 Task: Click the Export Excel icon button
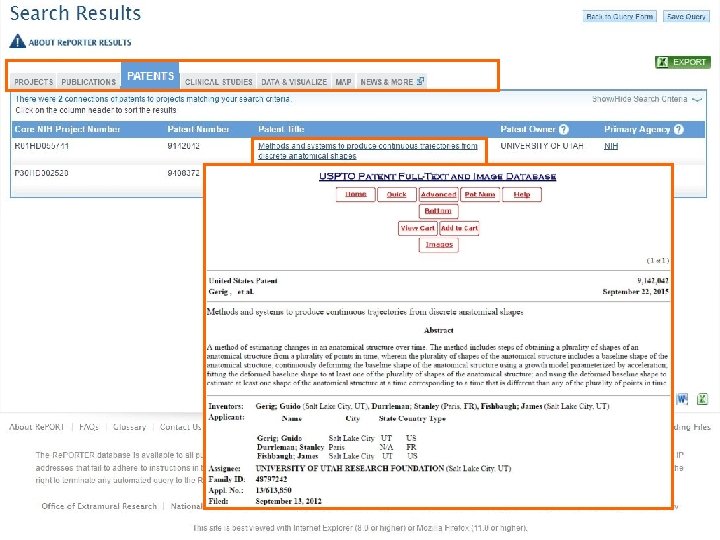click(x=683, y=62)
